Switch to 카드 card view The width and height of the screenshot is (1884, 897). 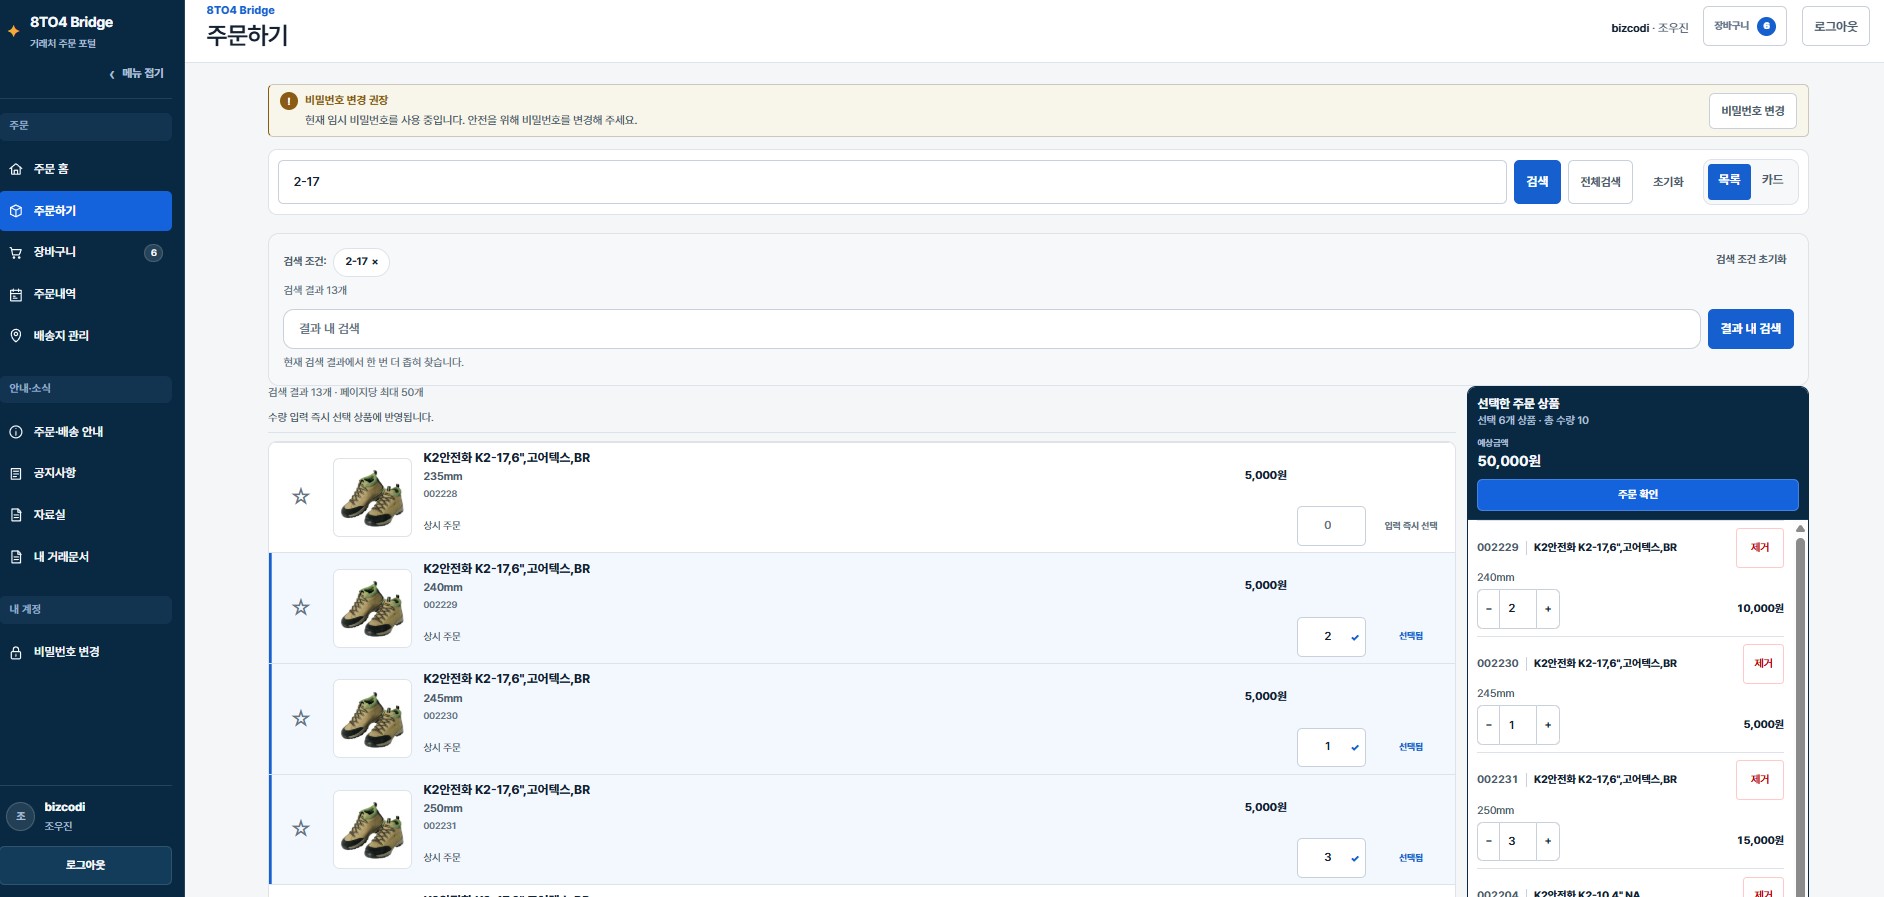tap(1773, 181)
